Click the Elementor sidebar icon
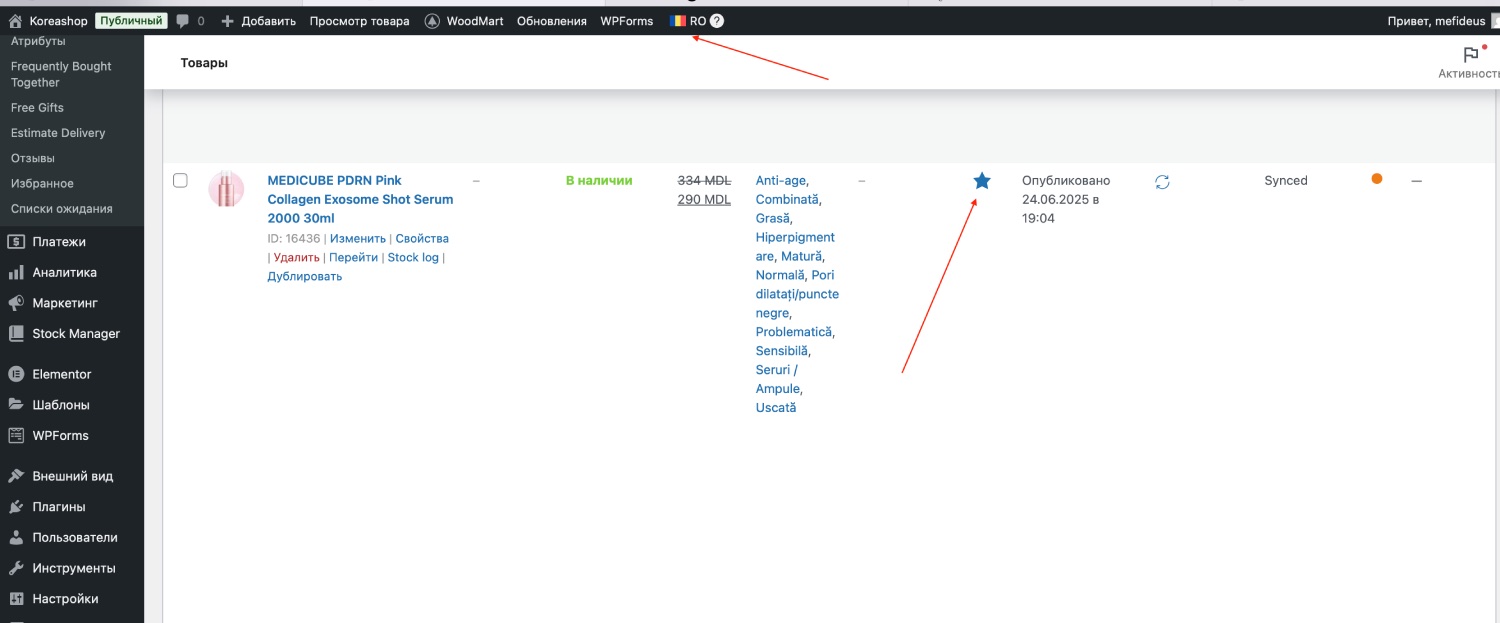1500x623 pixels. point(16,374)
